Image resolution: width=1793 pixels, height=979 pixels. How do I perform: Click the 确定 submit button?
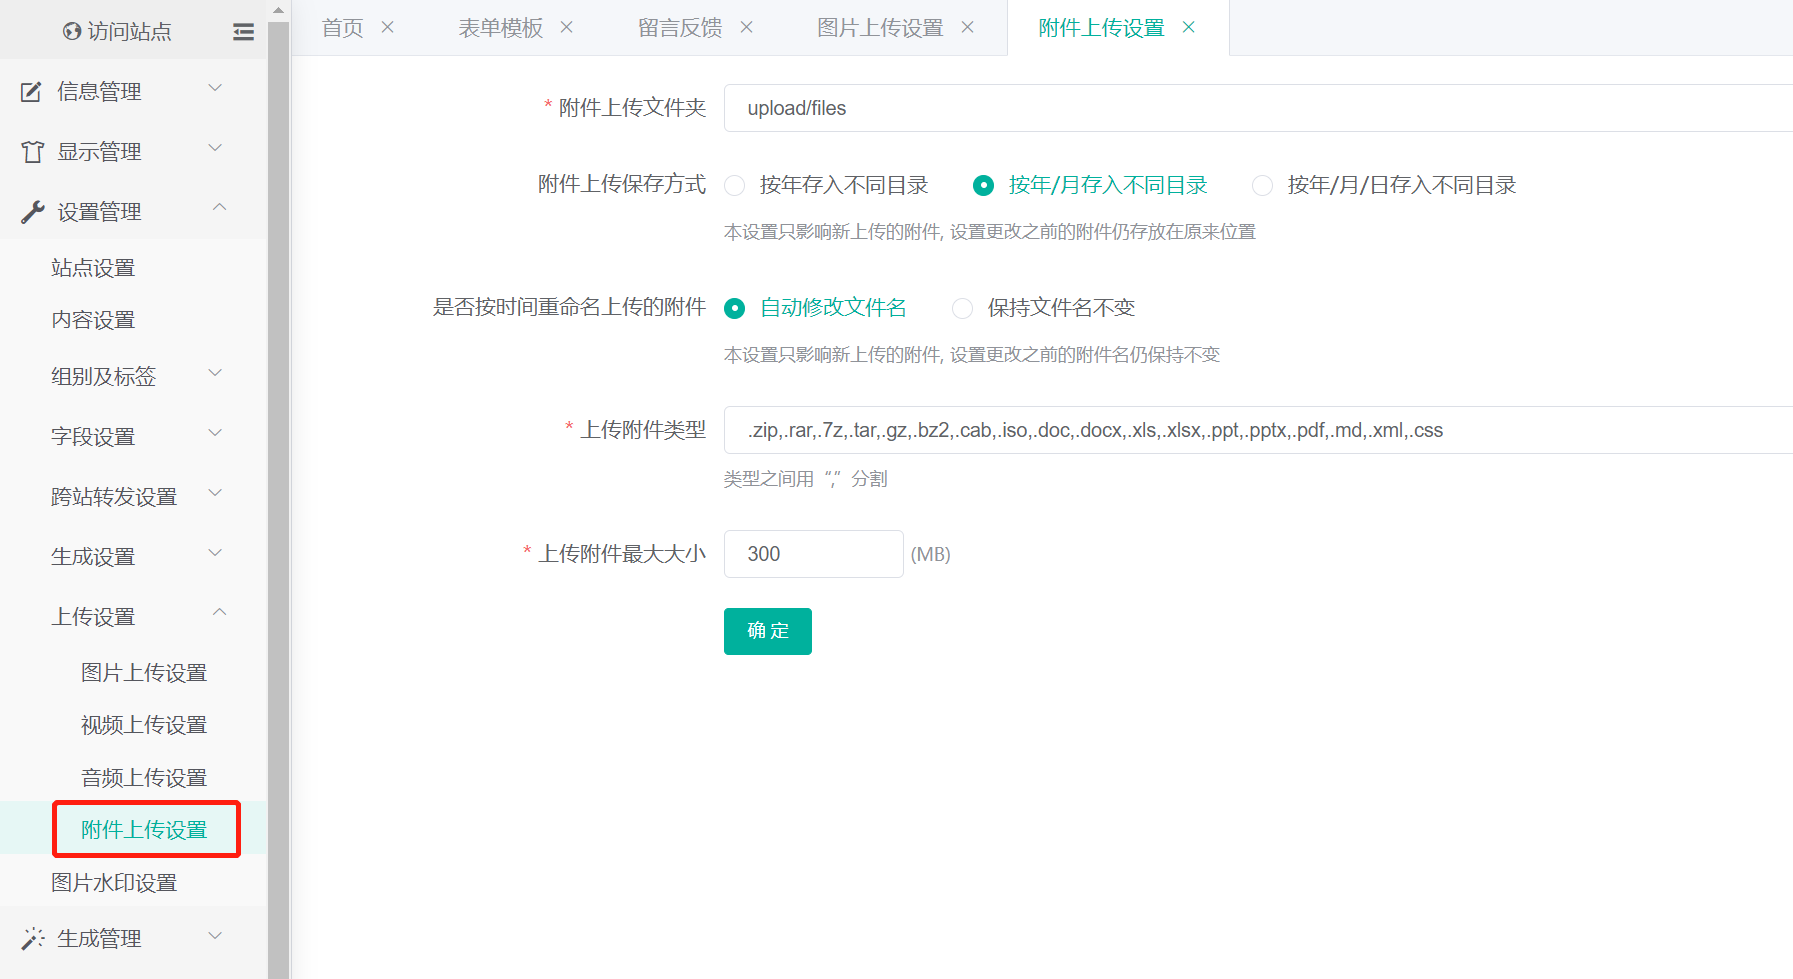[x=767, y=631]
